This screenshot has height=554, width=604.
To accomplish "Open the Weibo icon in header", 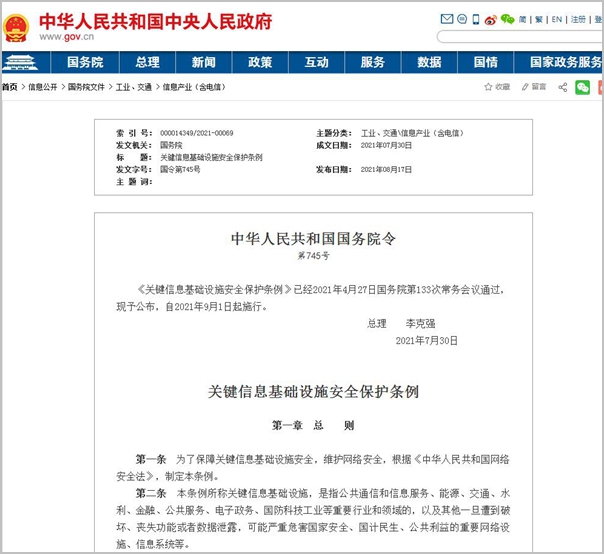I will pos(490,19).
